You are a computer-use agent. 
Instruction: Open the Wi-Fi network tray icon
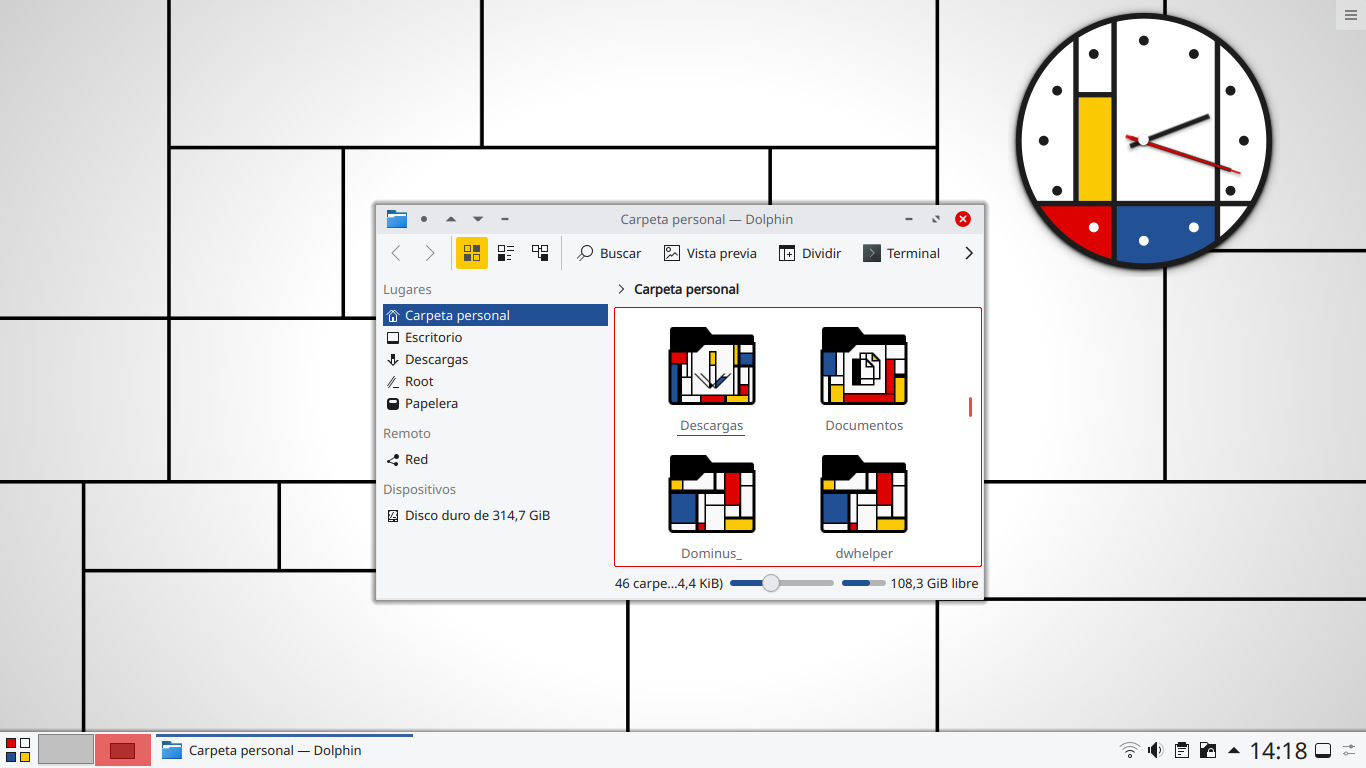1129,750
